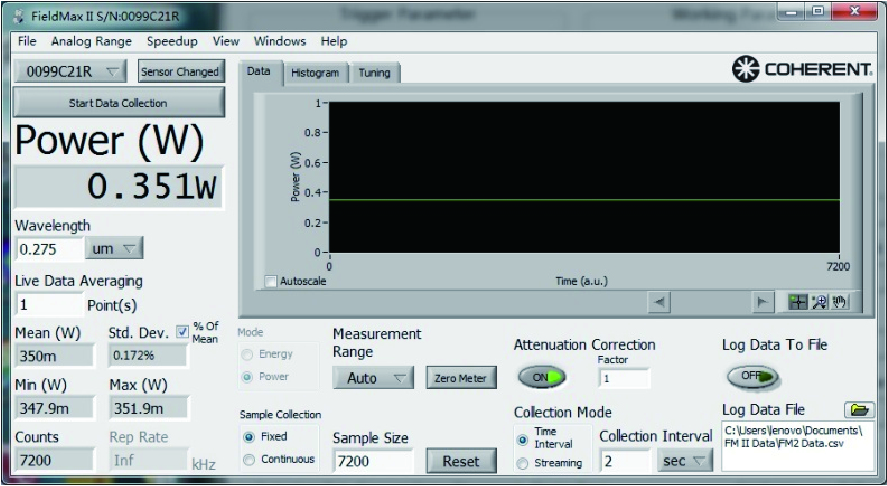This screenshot has width=887, height=486.
Task: Select the hand pan tool
Action: (x=839, y=302)
